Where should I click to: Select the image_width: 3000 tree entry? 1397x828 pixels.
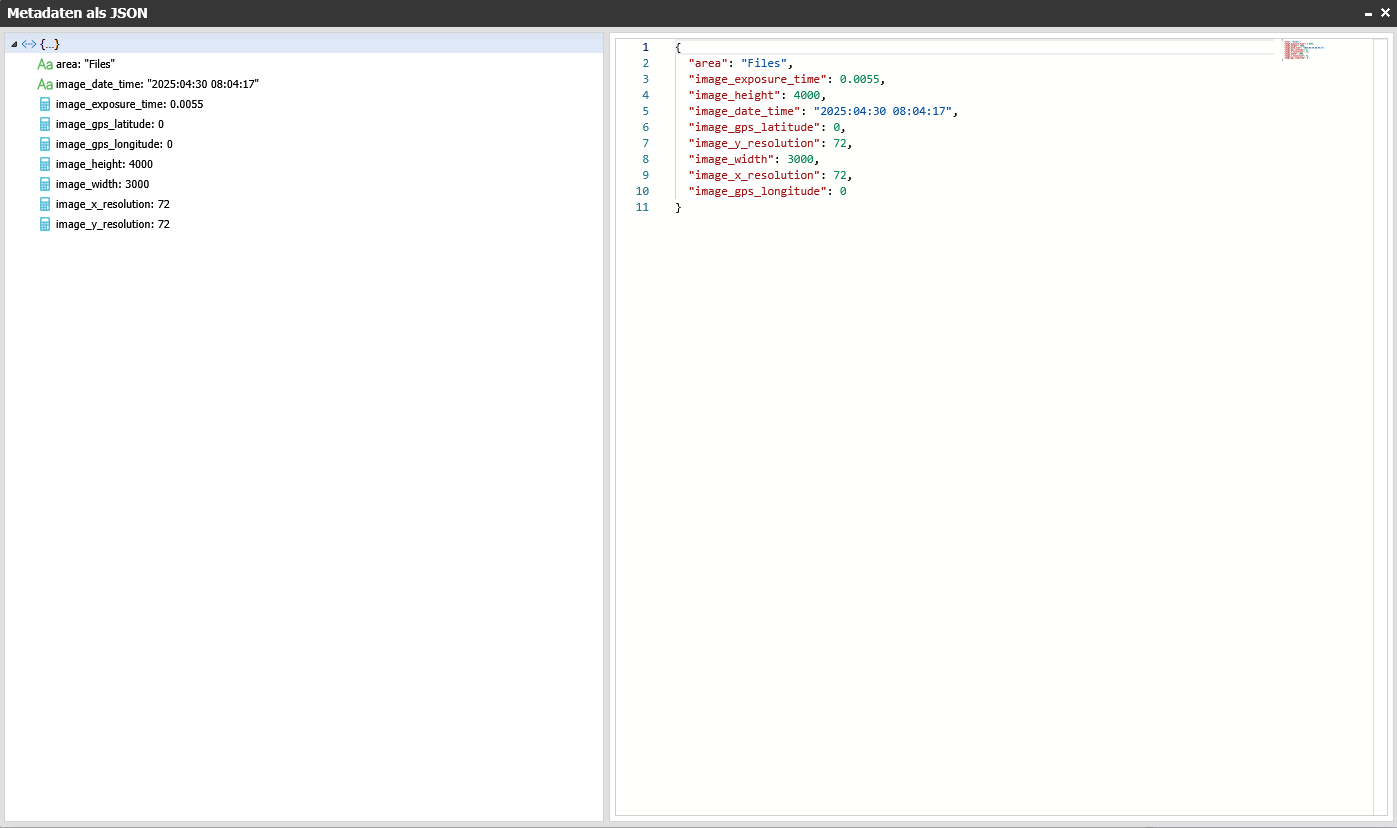point(102,184)
